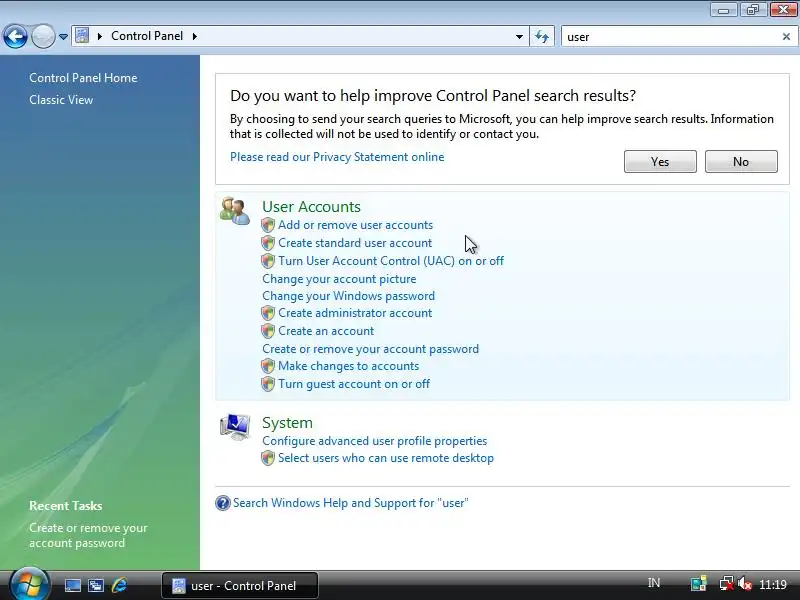The image size is (800, 600).
Task: Click shield icon beside Turn User Account Control
Action: 268,261
